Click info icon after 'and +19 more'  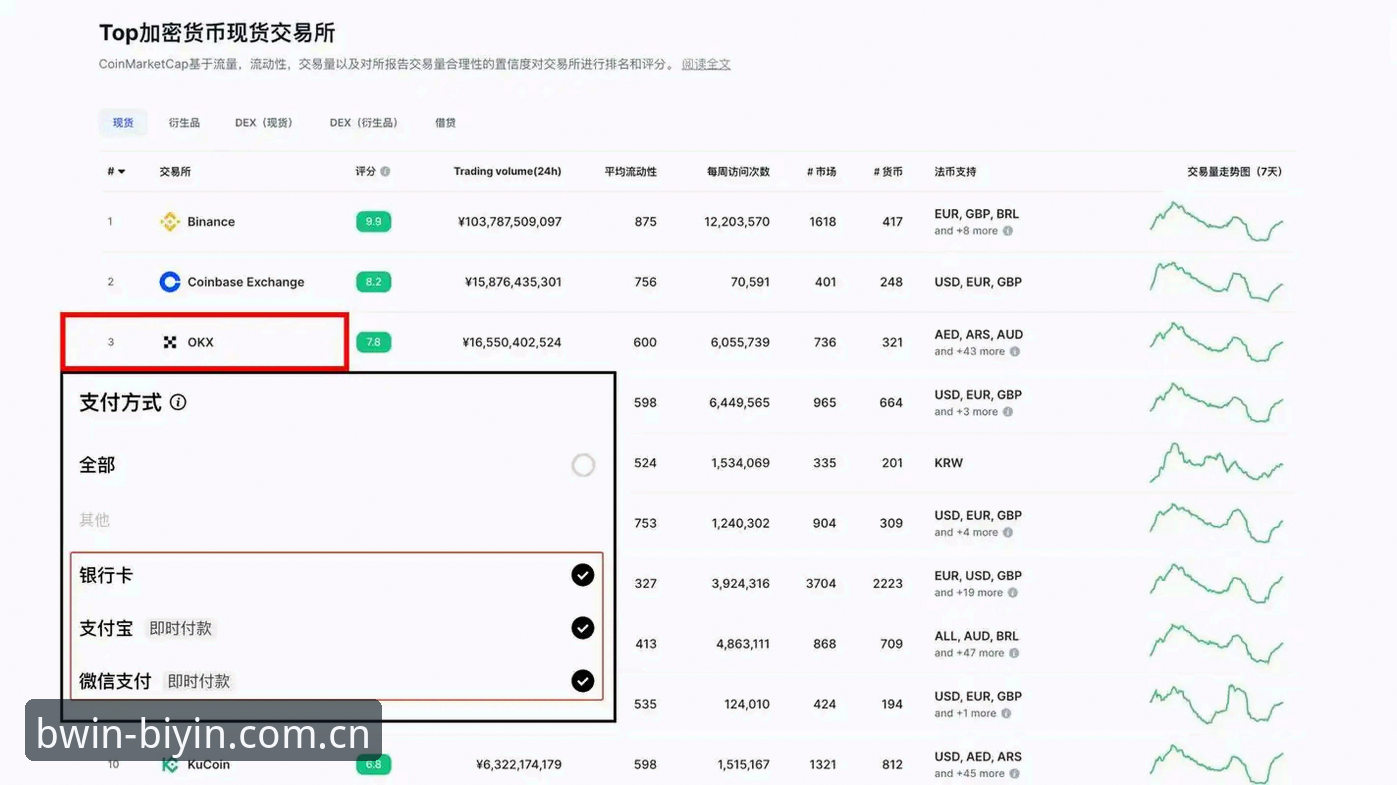pyautogui.click(x=1013, y=593)
